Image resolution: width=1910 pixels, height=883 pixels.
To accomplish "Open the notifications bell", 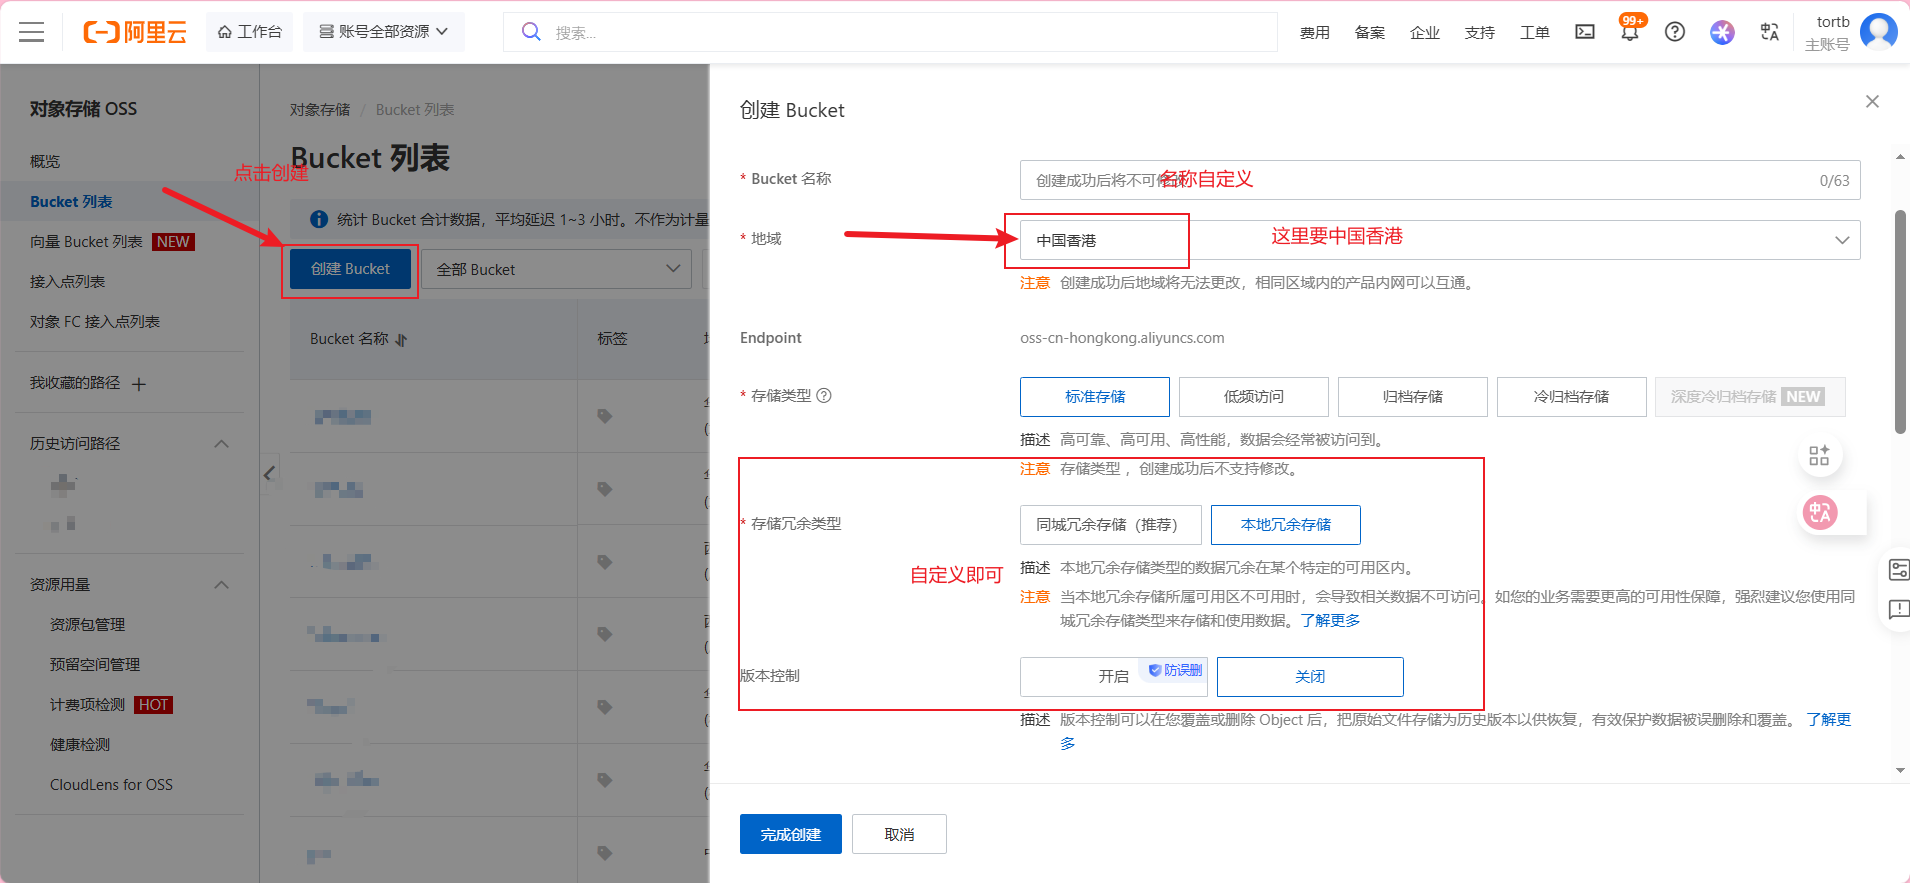I will pyautogui.click(x=1630, y=32).
